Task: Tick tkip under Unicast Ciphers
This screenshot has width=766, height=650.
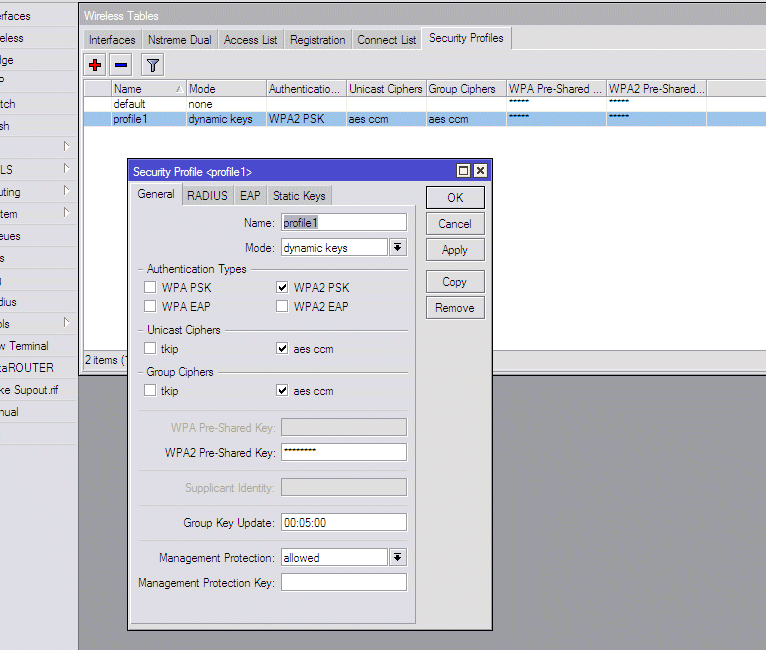Action: pos(150,348)
